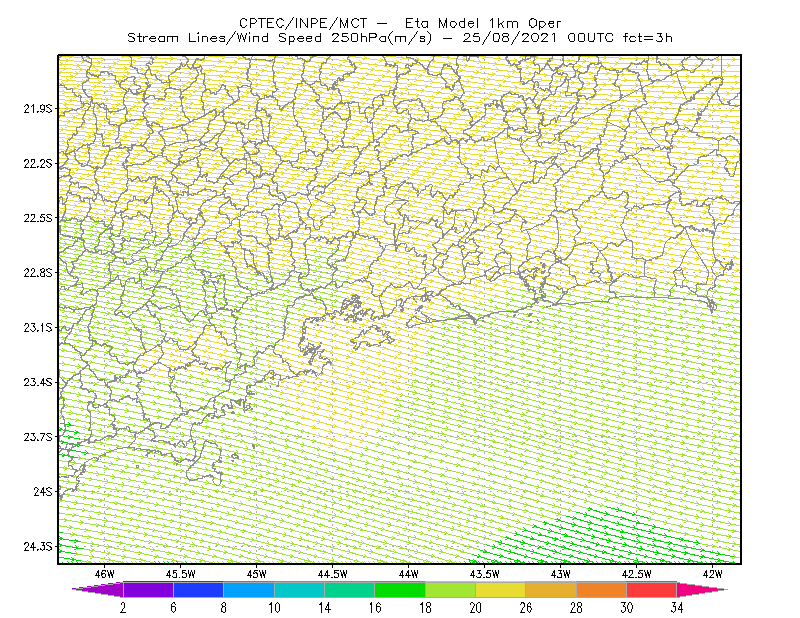This screenshot has height=618, width=800.
Task: Click the latitude label 24S
Action: coord(43,491)
